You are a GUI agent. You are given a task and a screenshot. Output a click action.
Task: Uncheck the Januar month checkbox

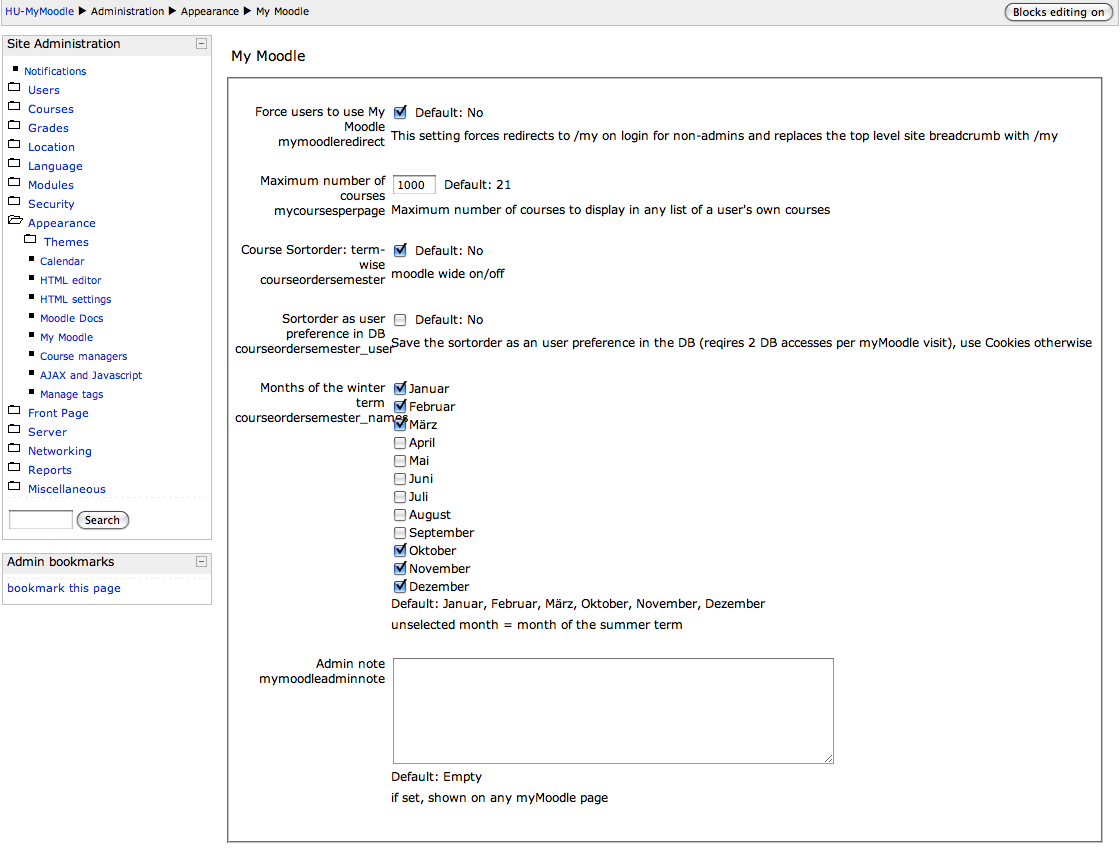(x=400, y=389)
